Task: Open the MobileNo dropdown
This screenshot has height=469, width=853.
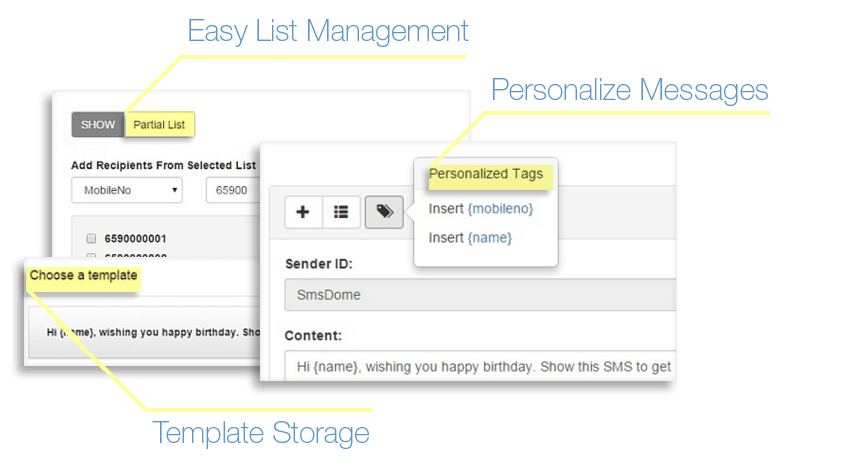Action: [127, 190]
